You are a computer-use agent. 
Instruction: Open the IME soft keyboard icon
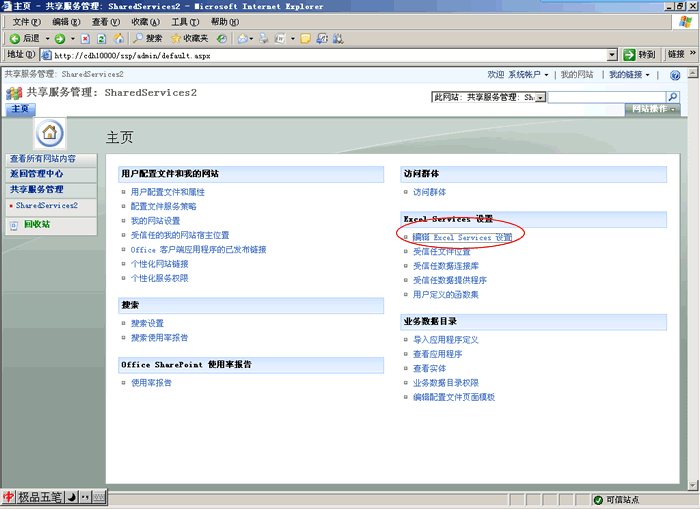[x=99, y=497]
